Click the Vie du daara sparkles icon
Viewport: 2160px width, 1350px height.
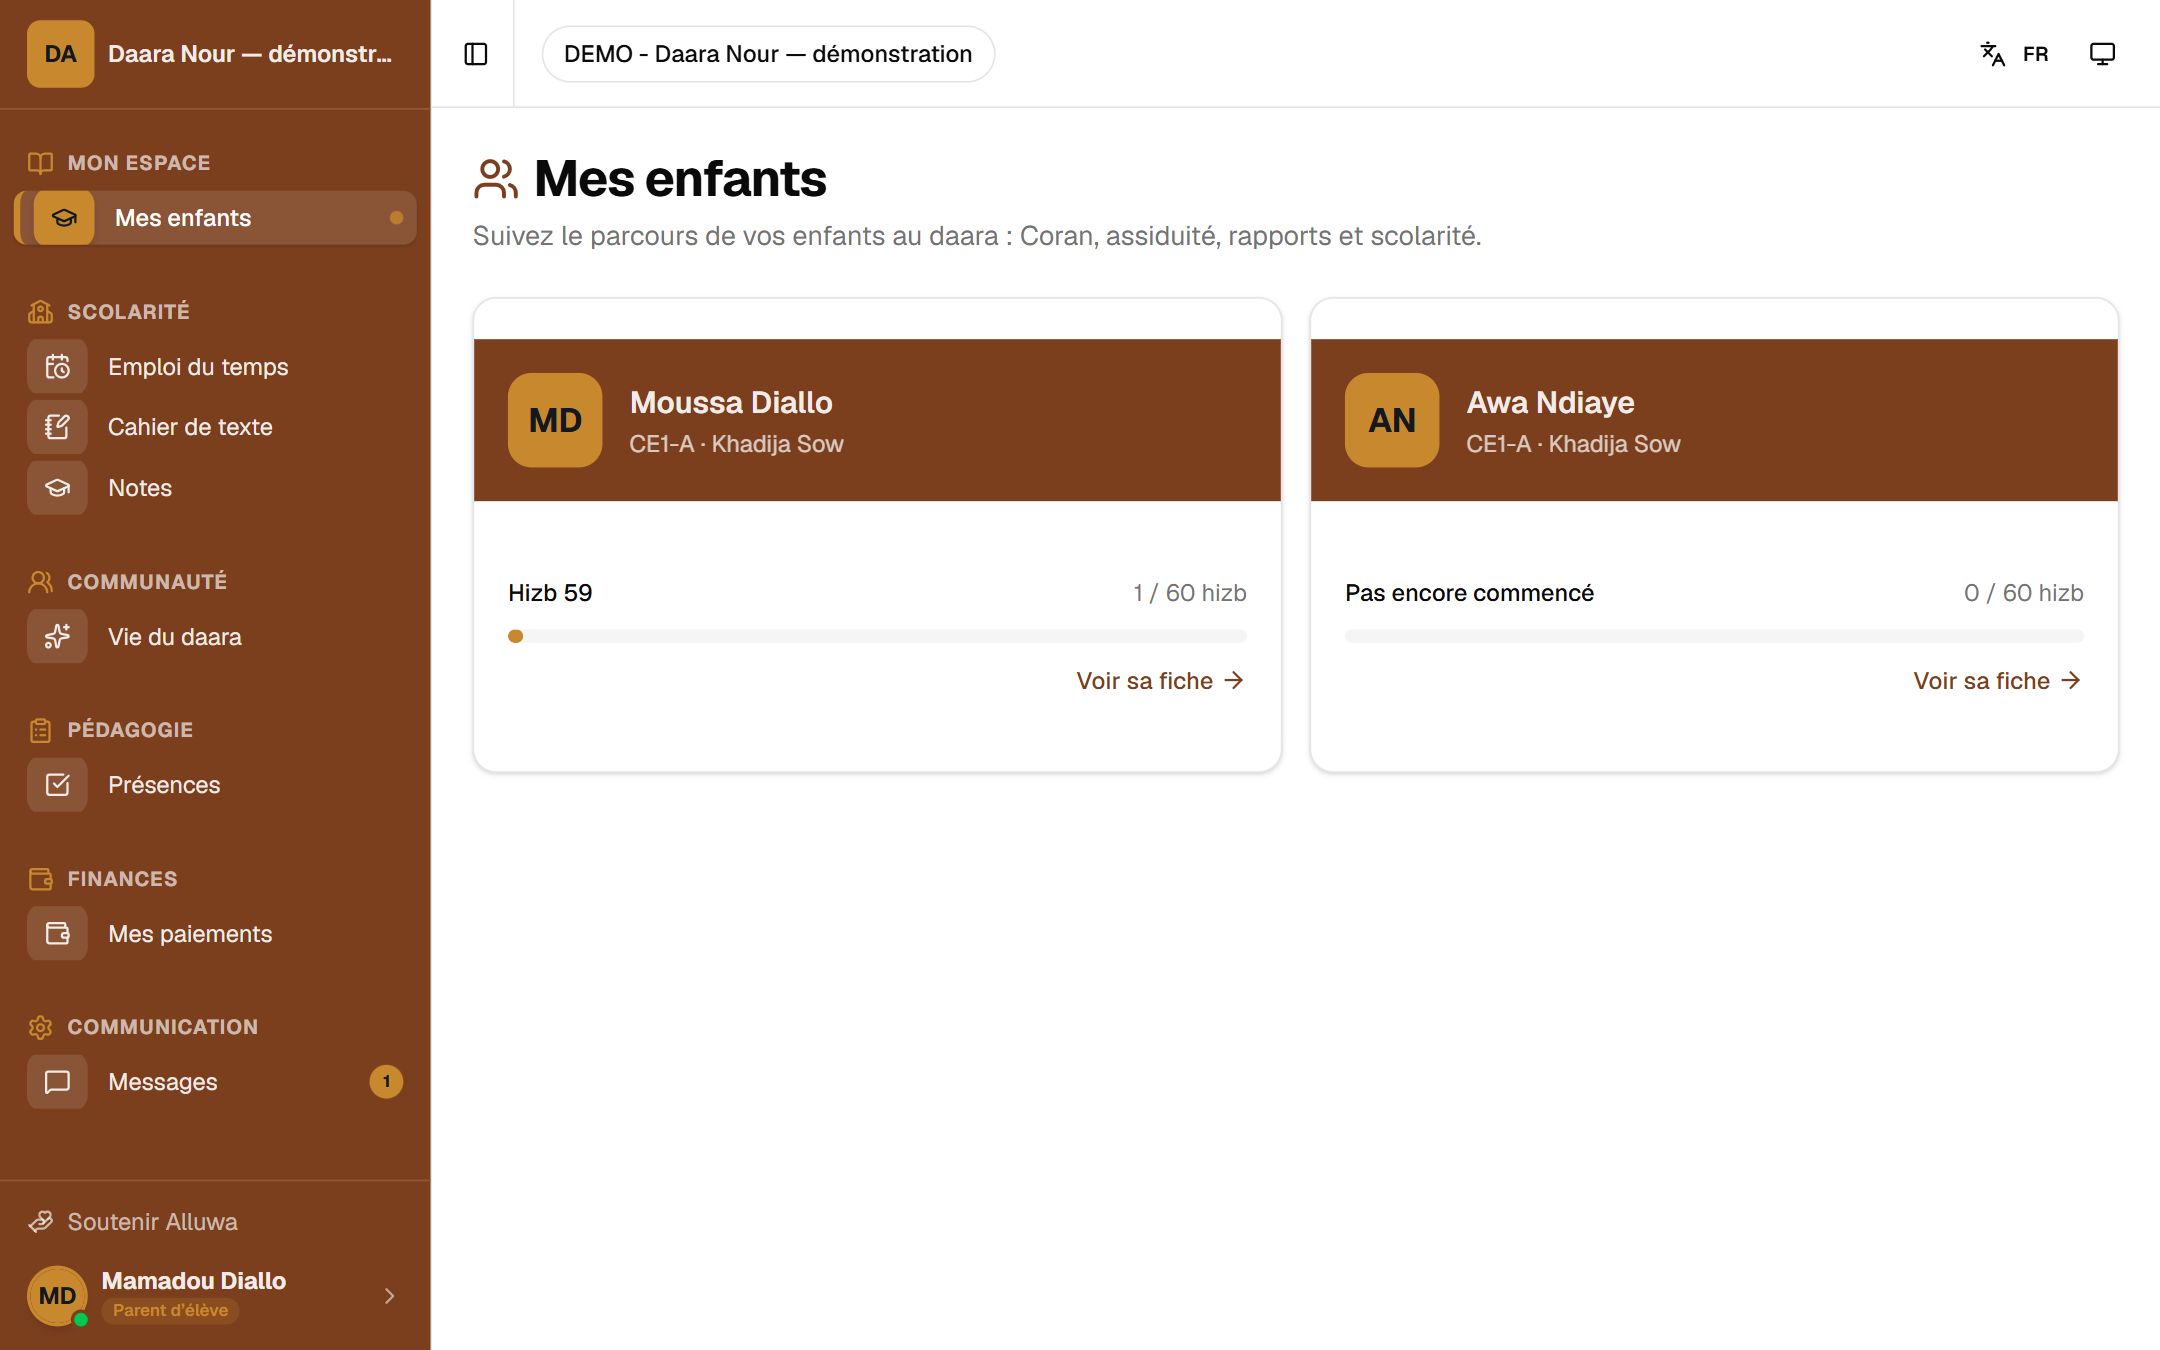click(57, 637)
